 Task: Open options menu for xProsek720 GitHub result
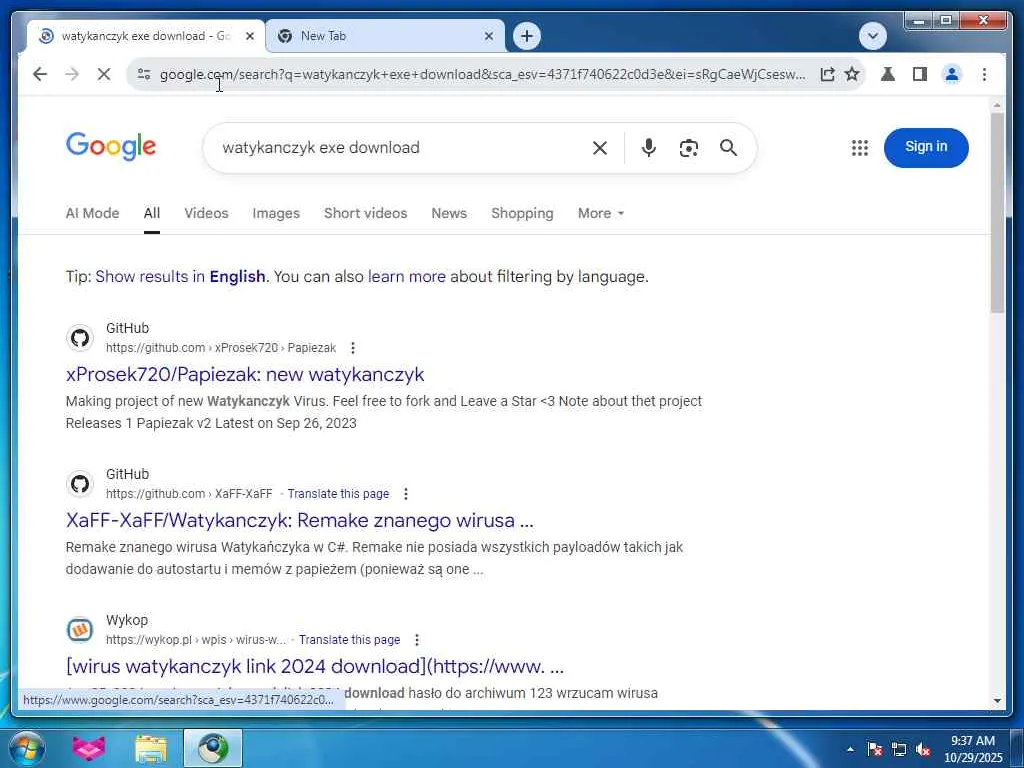(x=353, y=348)
